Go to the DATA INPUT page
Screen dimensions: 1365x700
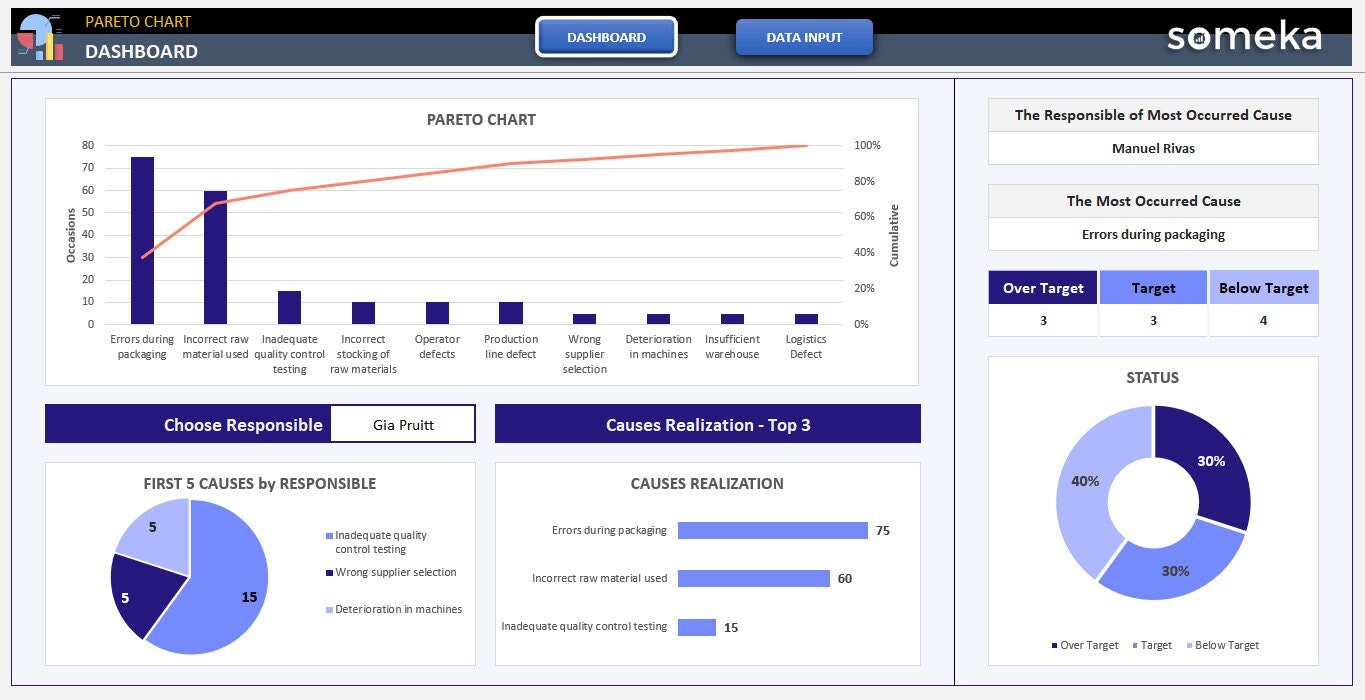[804, 37]
